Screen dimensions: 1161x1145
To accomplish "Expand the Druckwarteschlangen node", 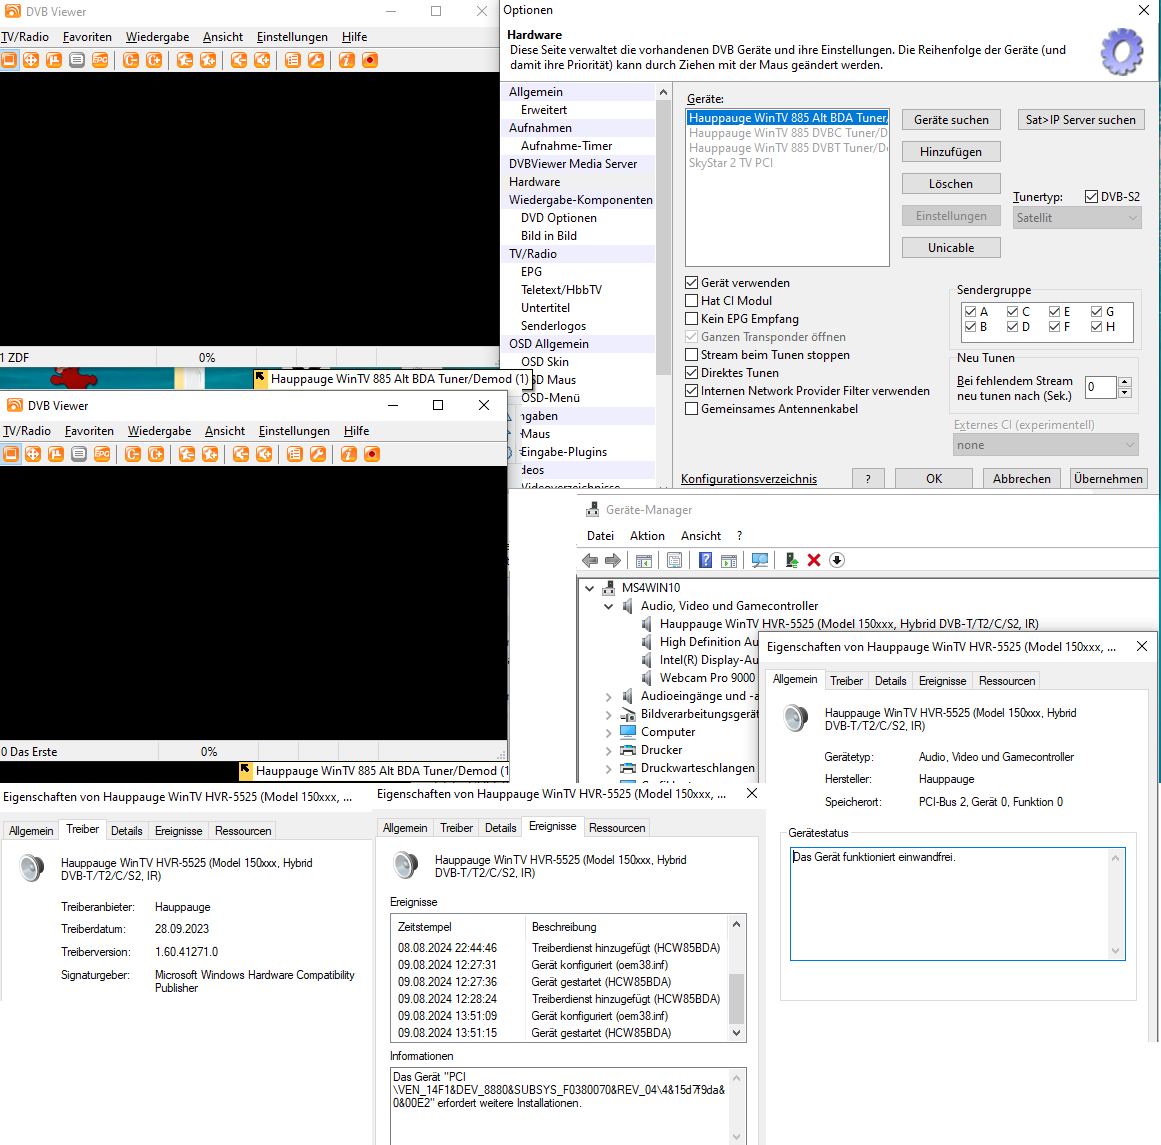I will 609,769.
